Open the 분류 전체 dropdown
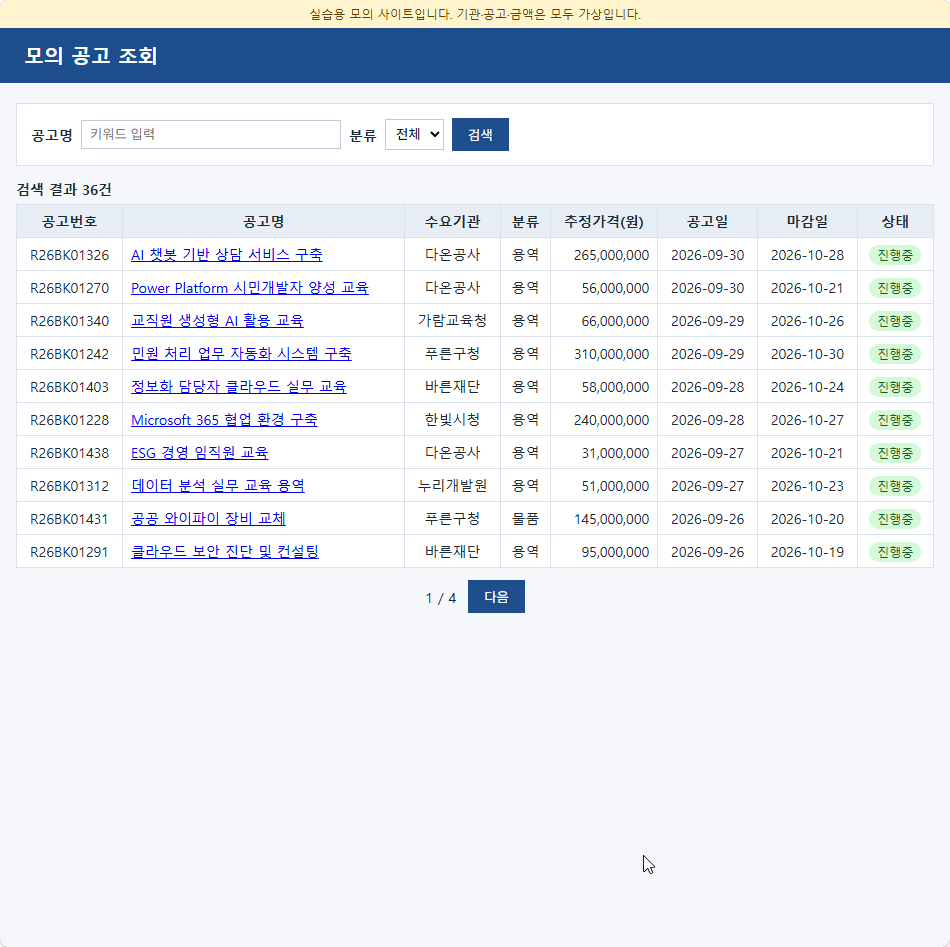The image size is (950, 947). pyautogui.click(x=414, y=135)
